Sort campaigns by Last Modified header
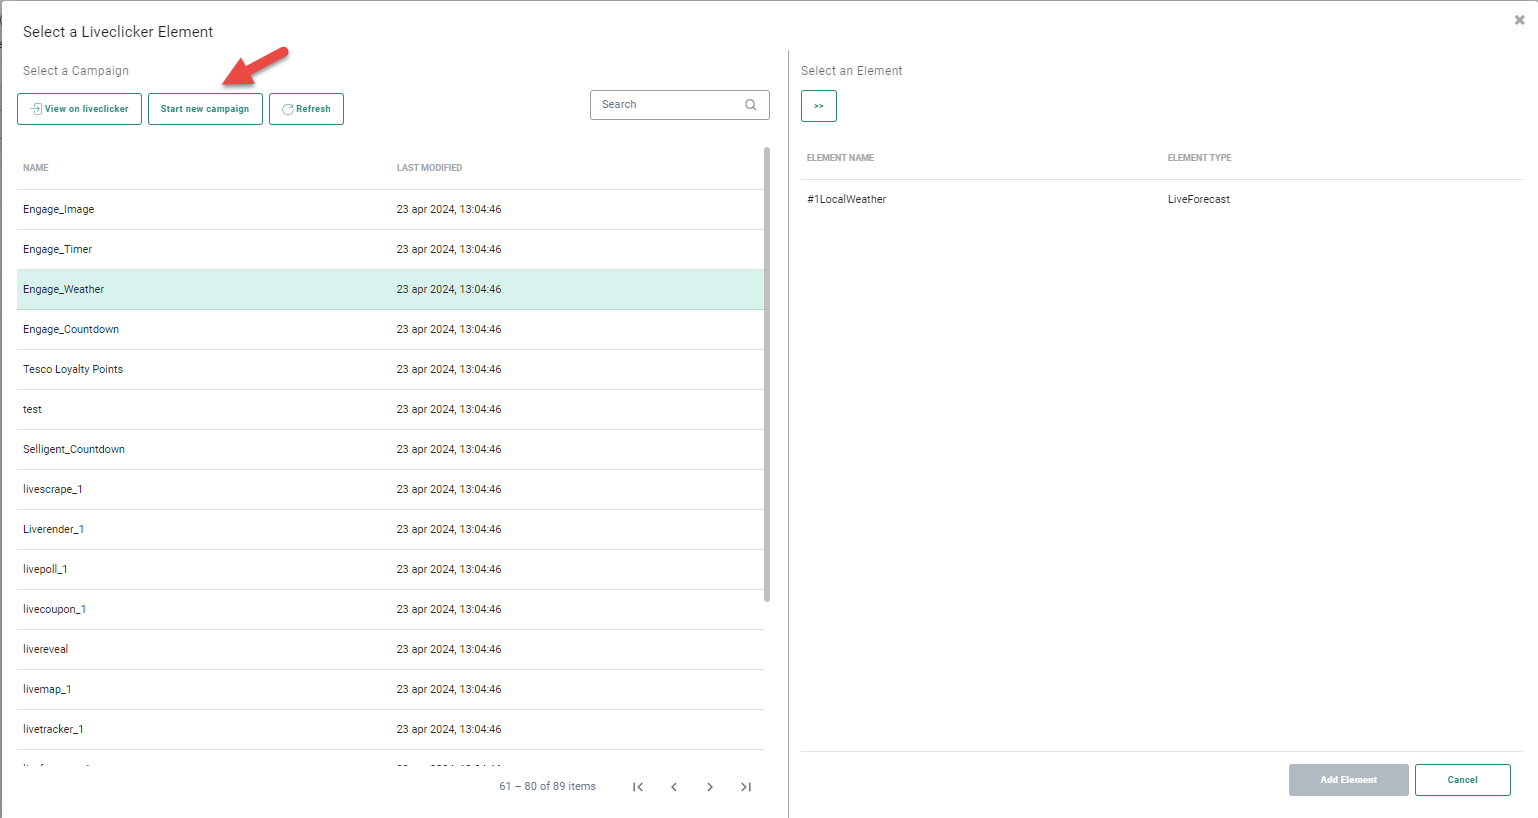The image size is (1538, 818). tap(429, 168)
